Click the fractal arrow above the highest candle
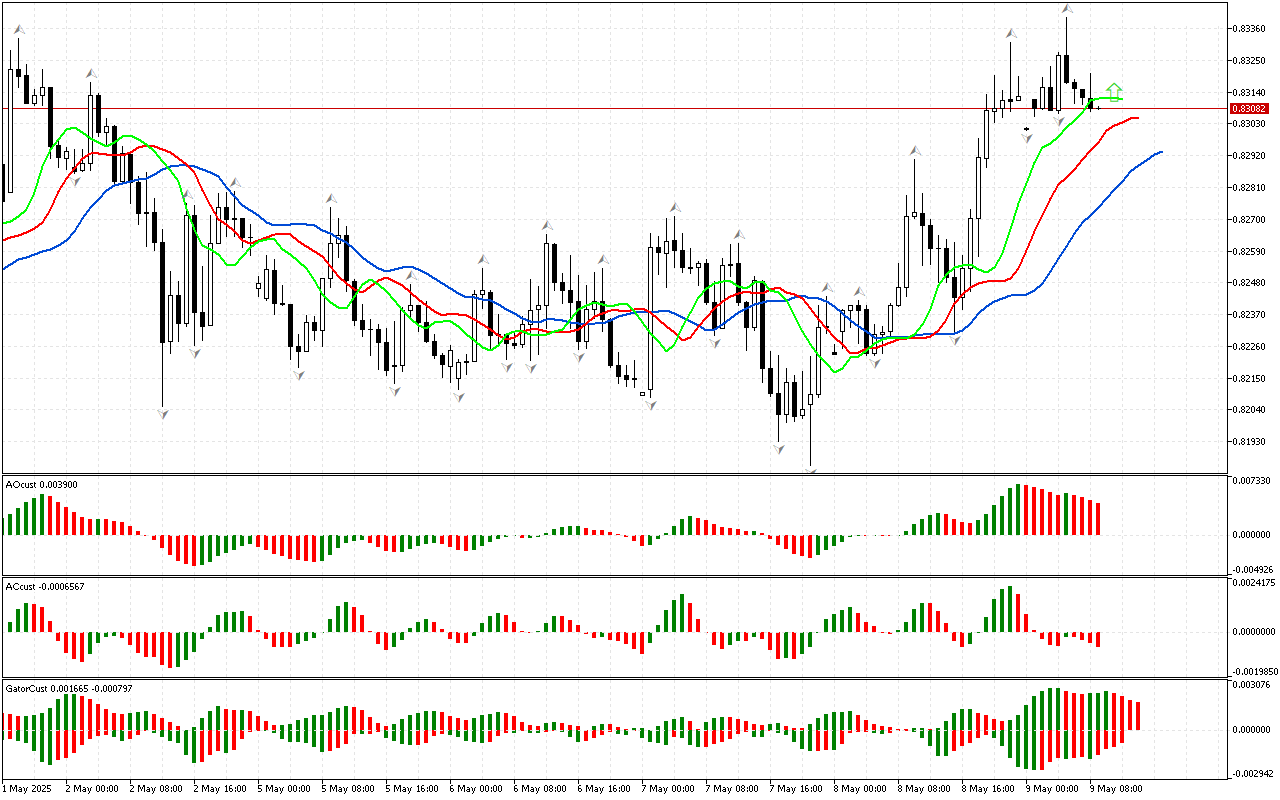Screen dimensions: 1280x800 [x=1067, y=9]
